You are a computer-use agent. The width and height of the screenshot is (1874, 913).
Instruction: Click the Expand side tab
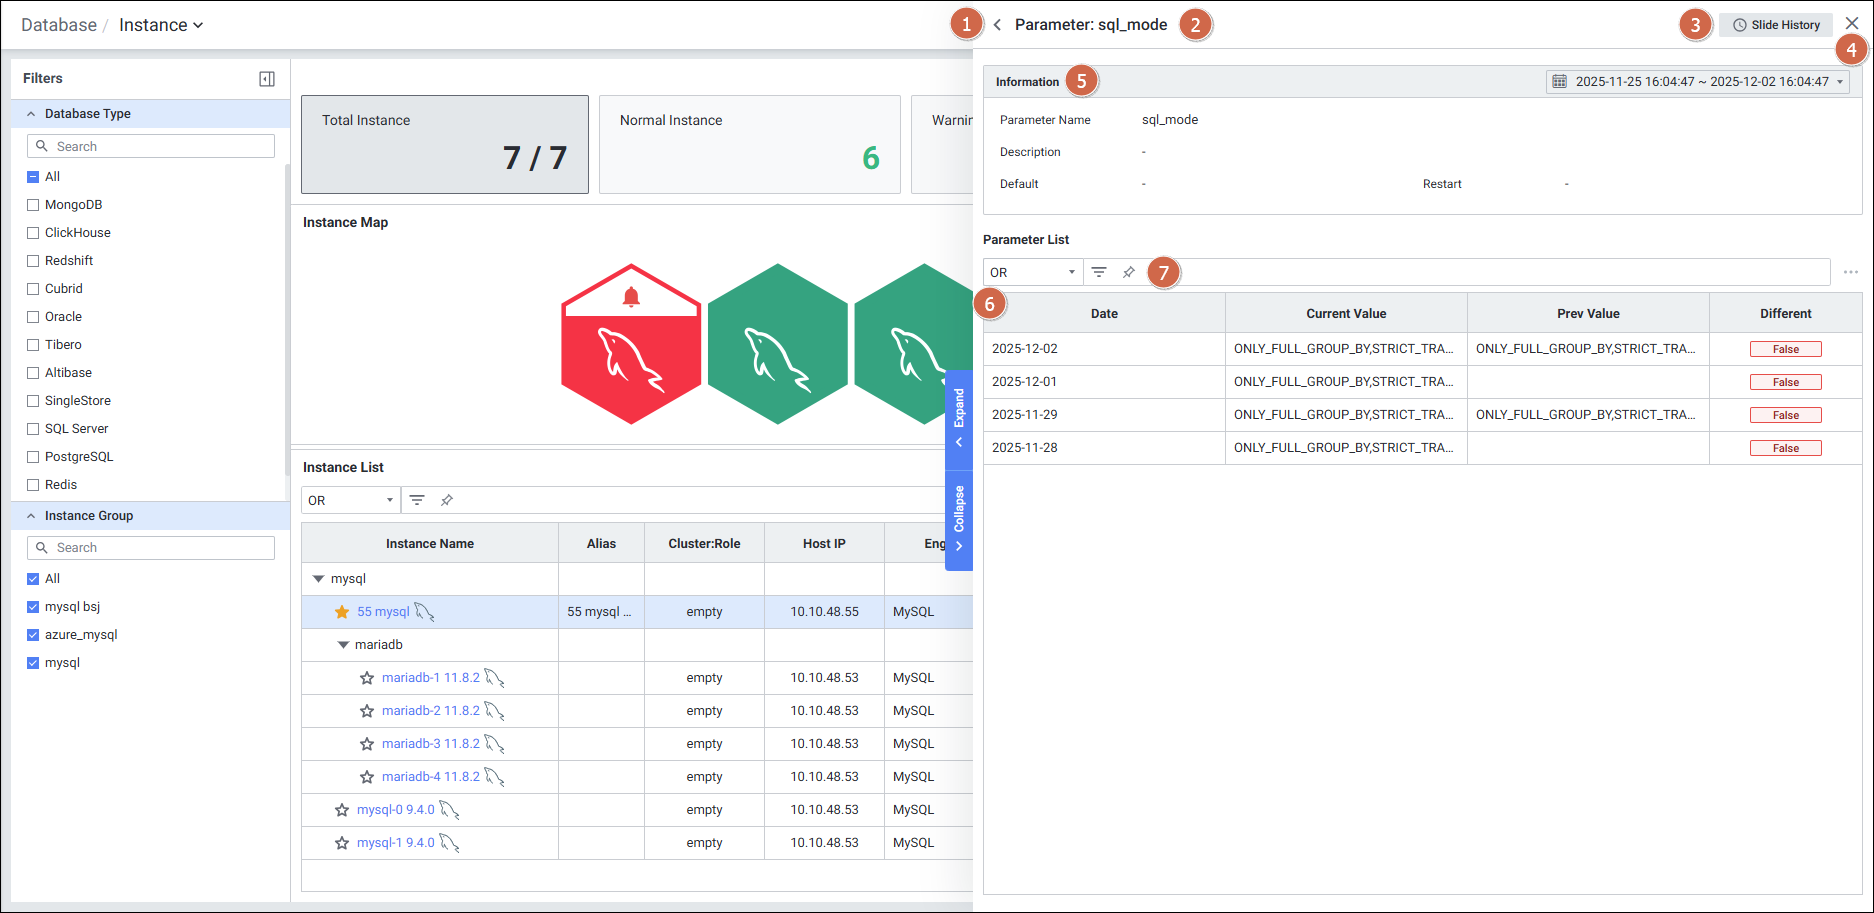[959, 419]
